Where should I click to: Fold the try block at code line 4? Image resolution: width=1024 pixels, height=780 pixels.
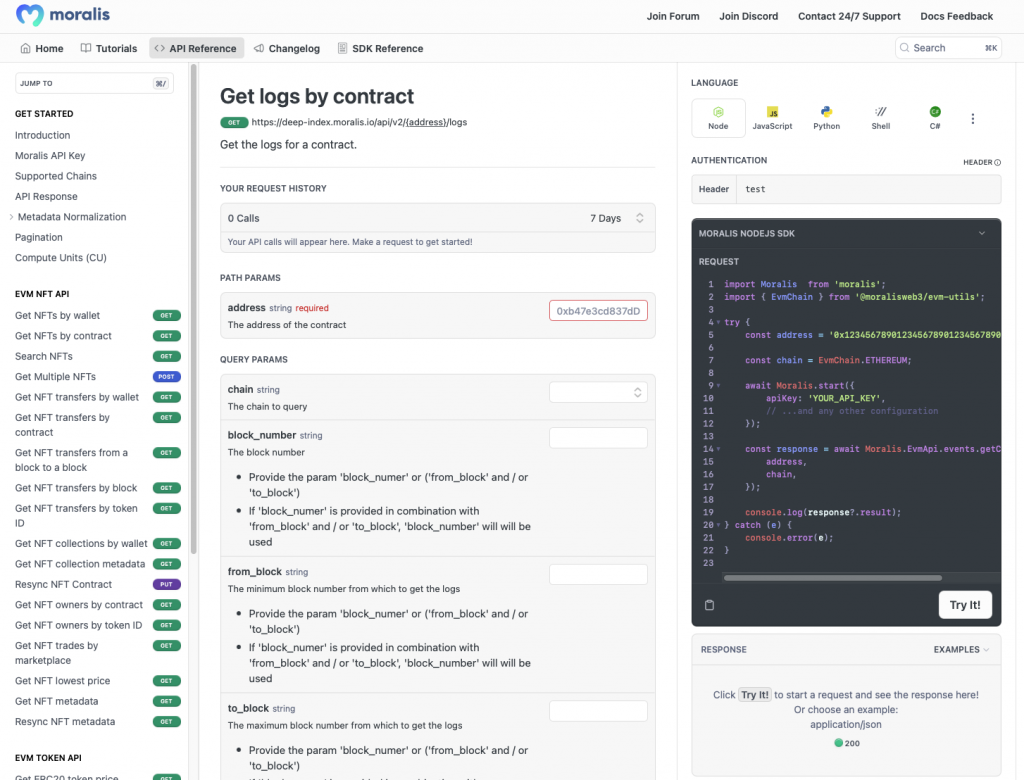pos(718,323)
